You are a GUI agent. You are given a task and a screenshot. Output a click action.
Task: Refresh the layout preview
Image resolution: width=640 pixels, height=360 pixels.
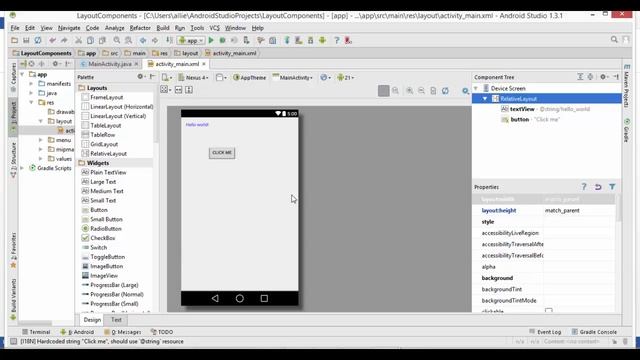coord(445,91)
